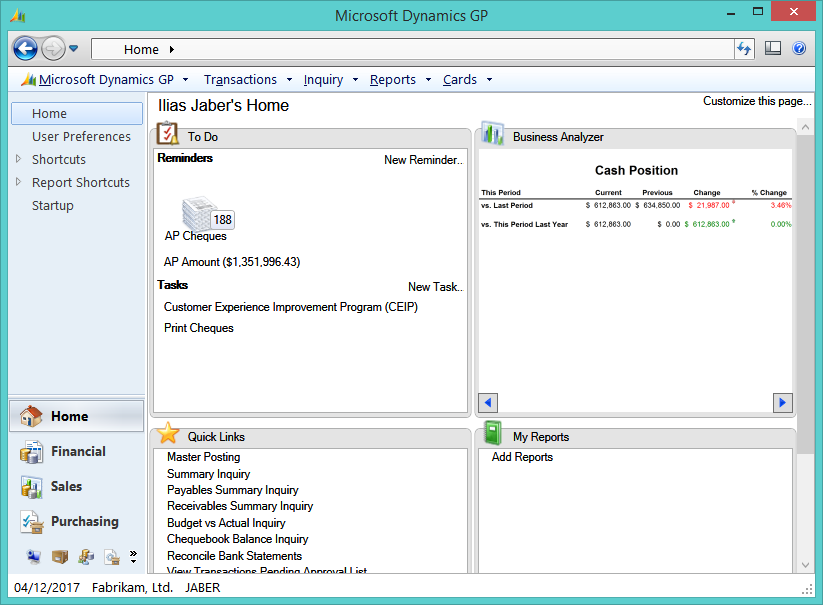Open the recent pages dropdown arrow

tap(74, 49)
